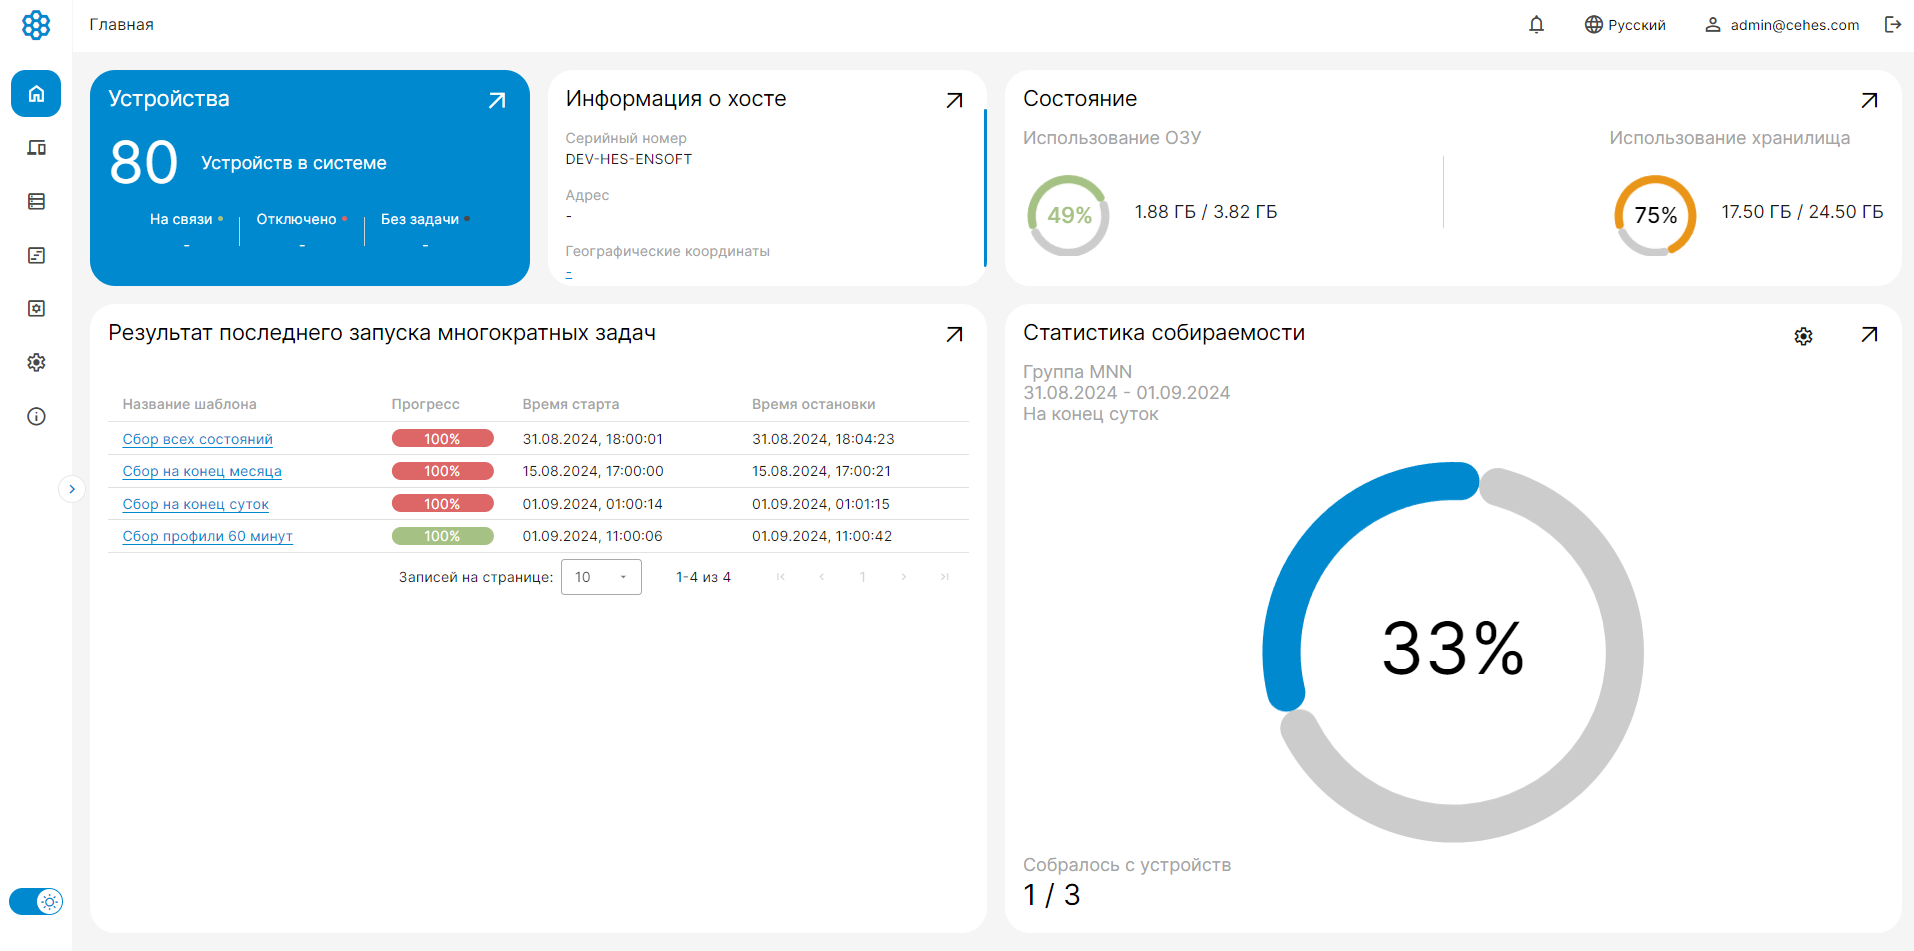Image resolution: width=1914 pixels, height=951 pixels.
Task: Open the admin@cehes.com user menu
Action: point(1782,25)
